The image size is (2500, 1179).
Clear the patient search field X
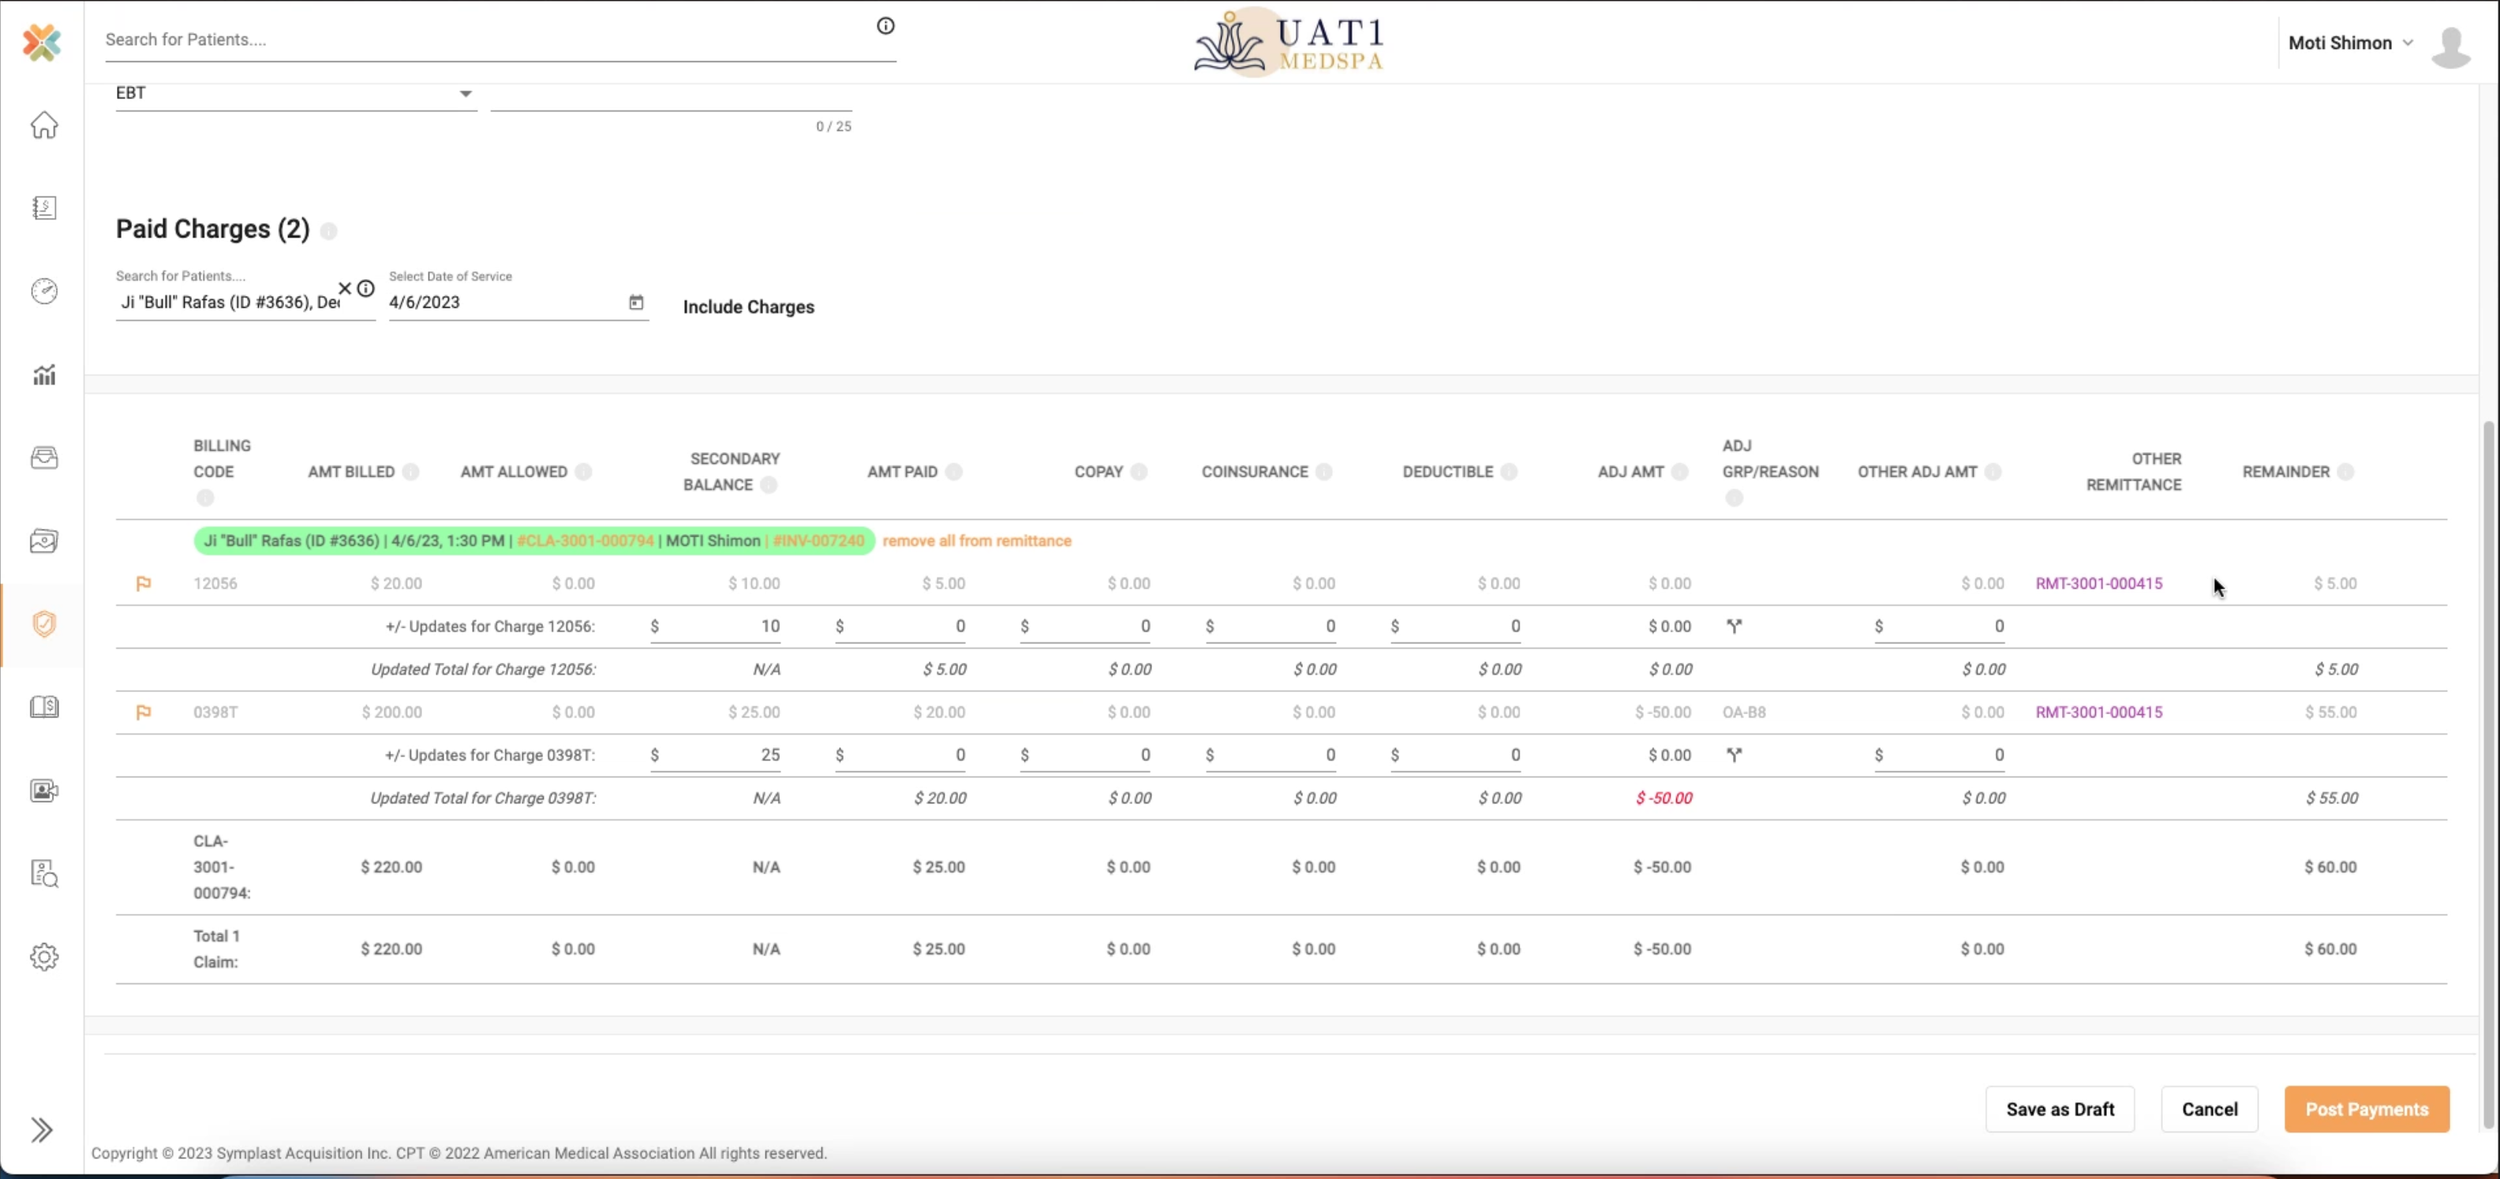click(345, 288)
